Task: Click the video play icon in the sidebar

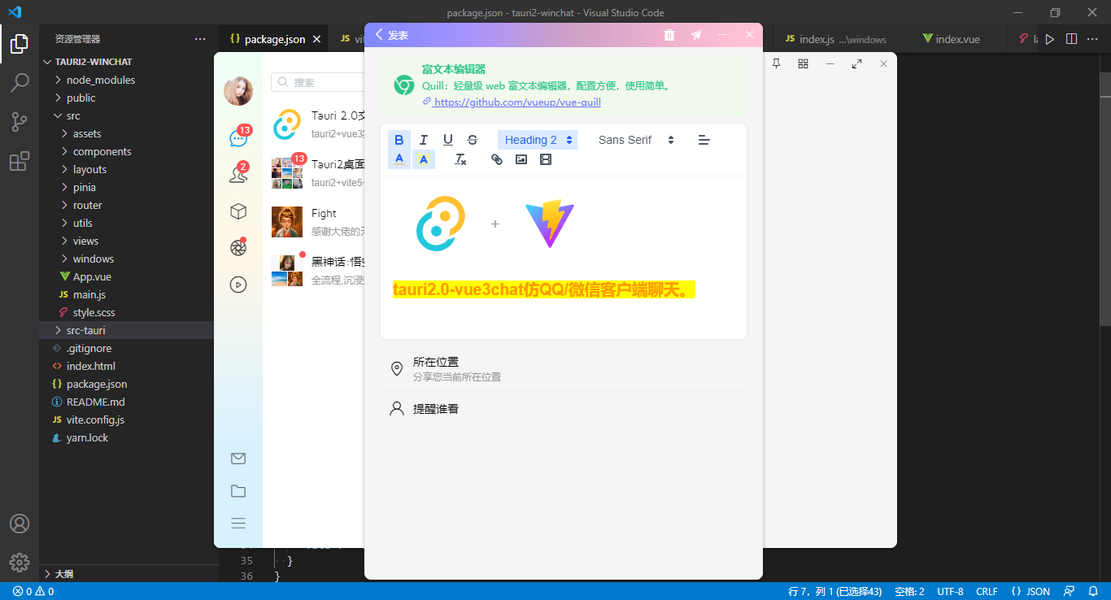Action: [238, 285]
